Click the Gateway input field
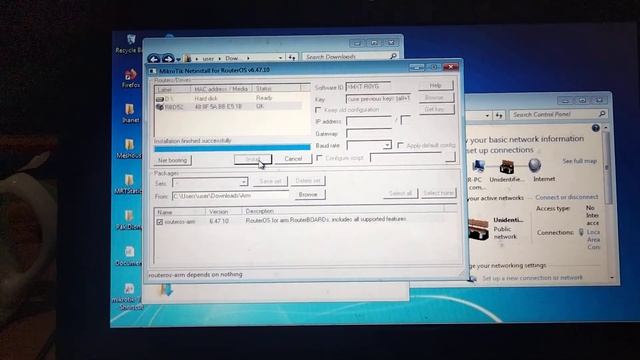 click(369, 133)
